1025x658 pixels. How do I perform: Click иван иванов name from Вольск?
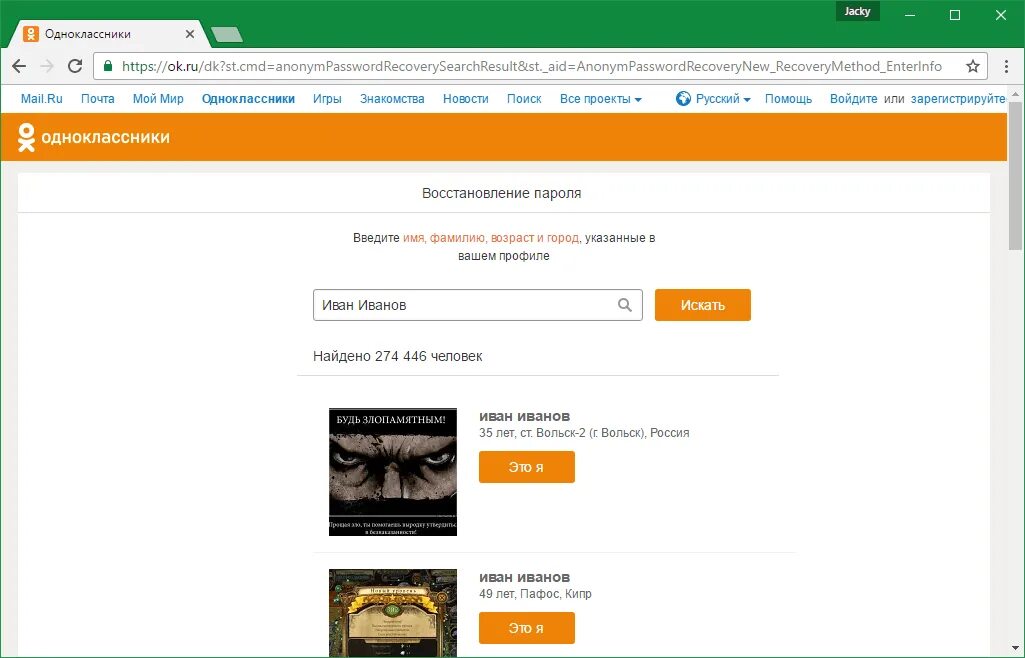point(524,416)
